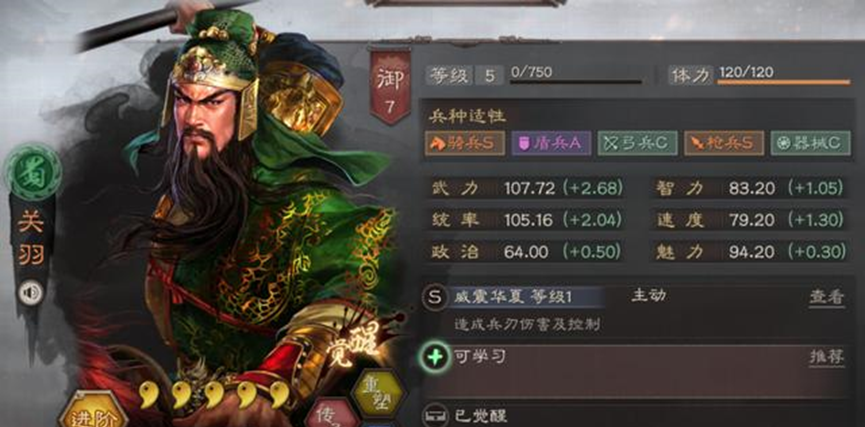Click the orange 体力 stamina bar
The image size is (865, 427).
[783, 82]
